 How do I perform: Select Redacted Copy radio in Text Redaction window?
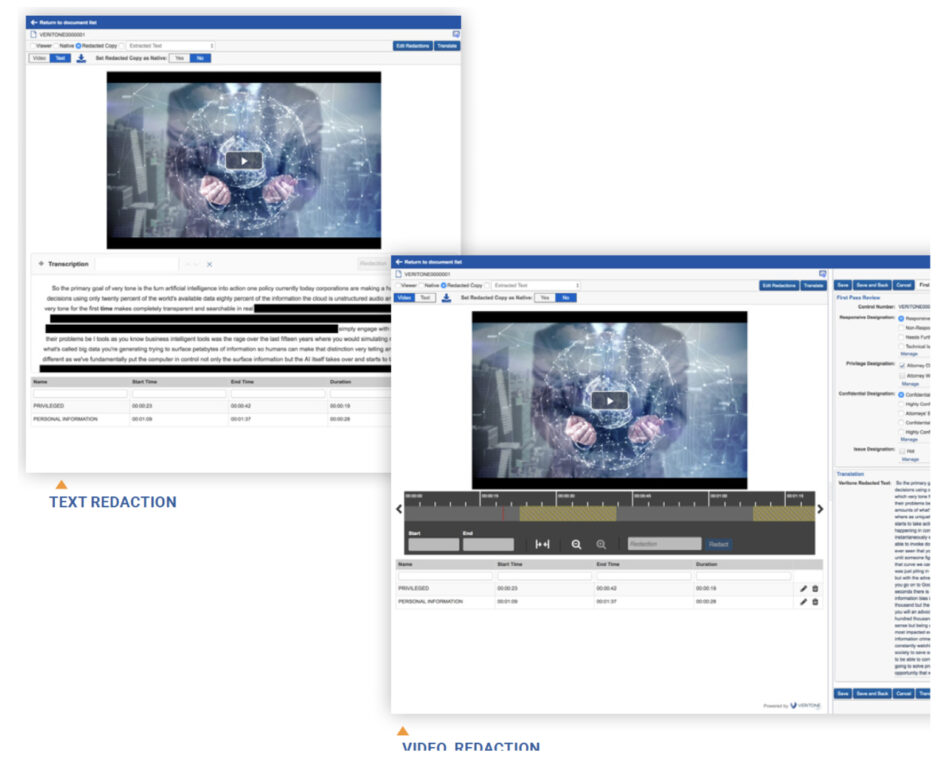coord(78,45)
